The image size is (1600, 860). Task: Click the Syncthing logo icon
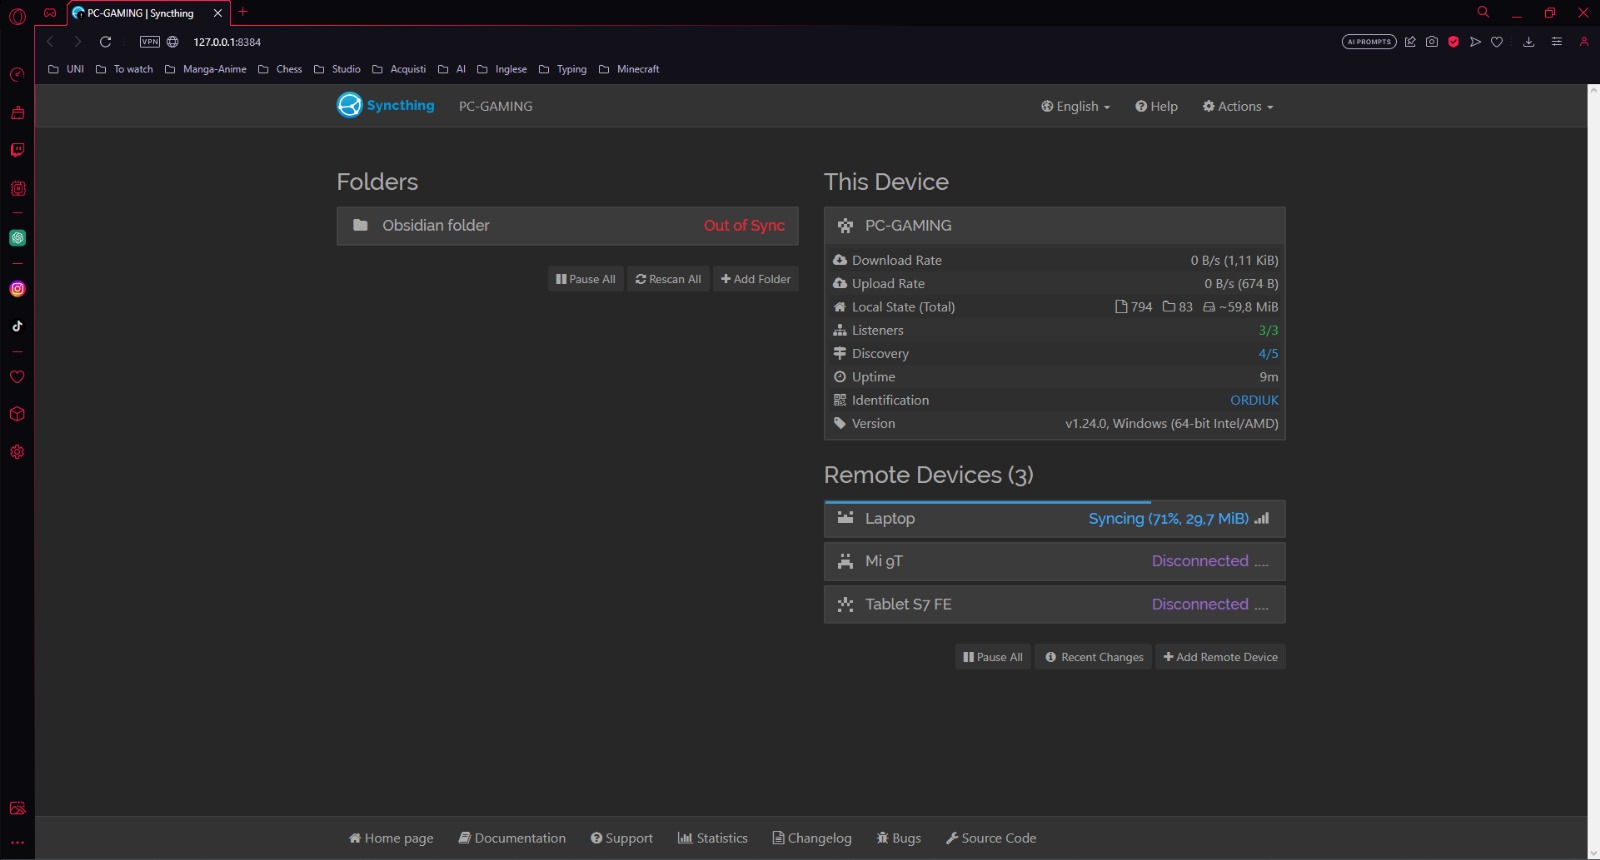point(349,105)
